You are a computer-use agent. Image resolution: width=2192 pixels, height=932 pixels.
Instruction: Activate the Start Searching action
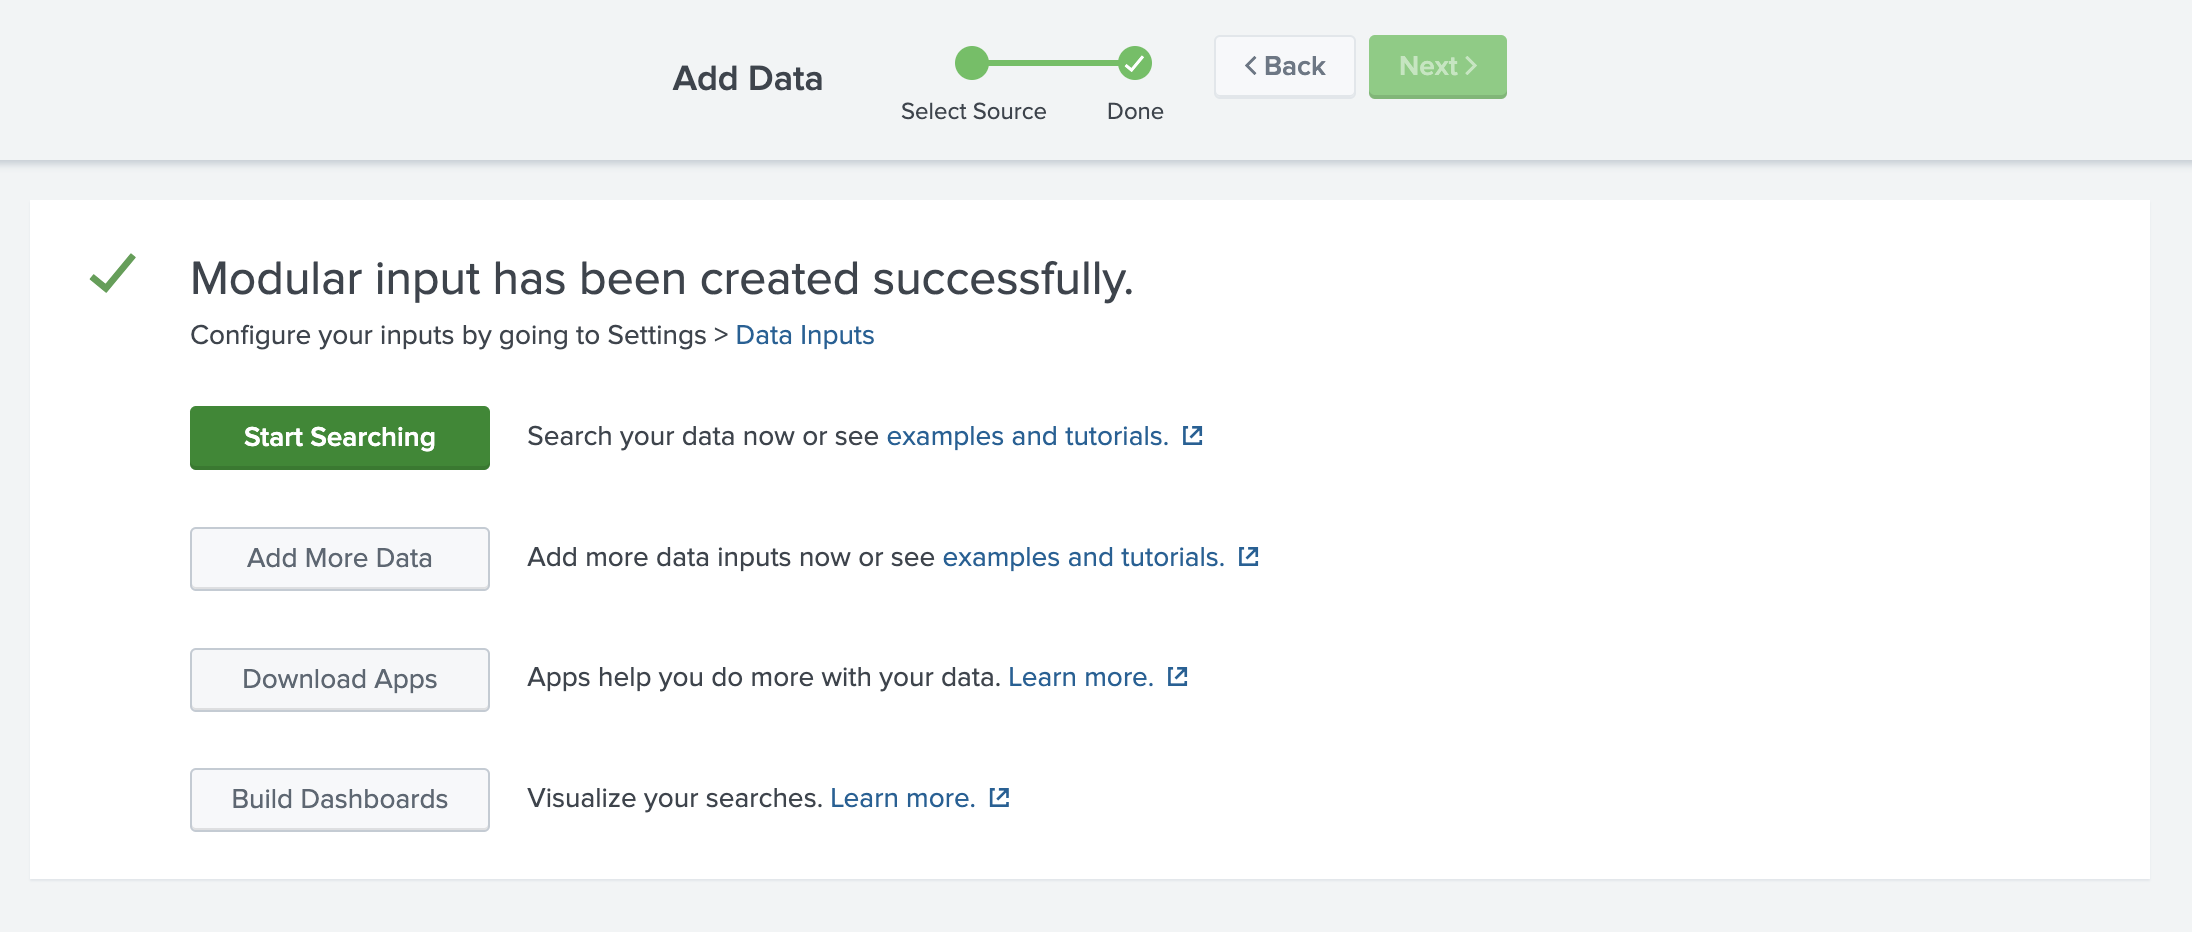pyautogui.click(x=339, y=437)
